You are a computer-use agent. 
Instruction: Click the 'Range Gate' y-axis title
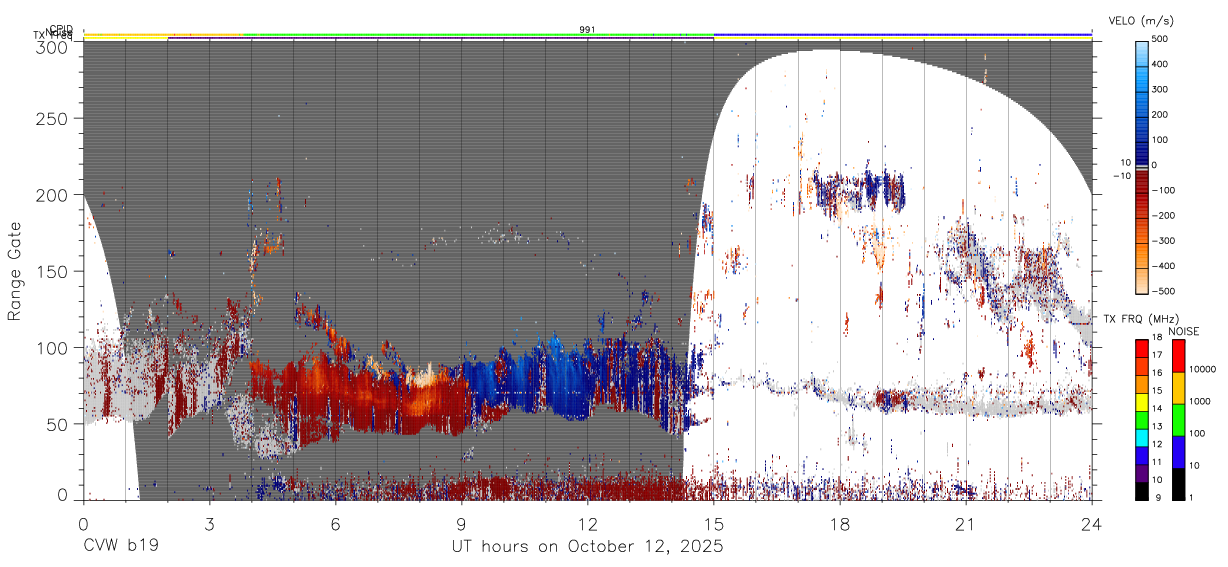(16, 272)
